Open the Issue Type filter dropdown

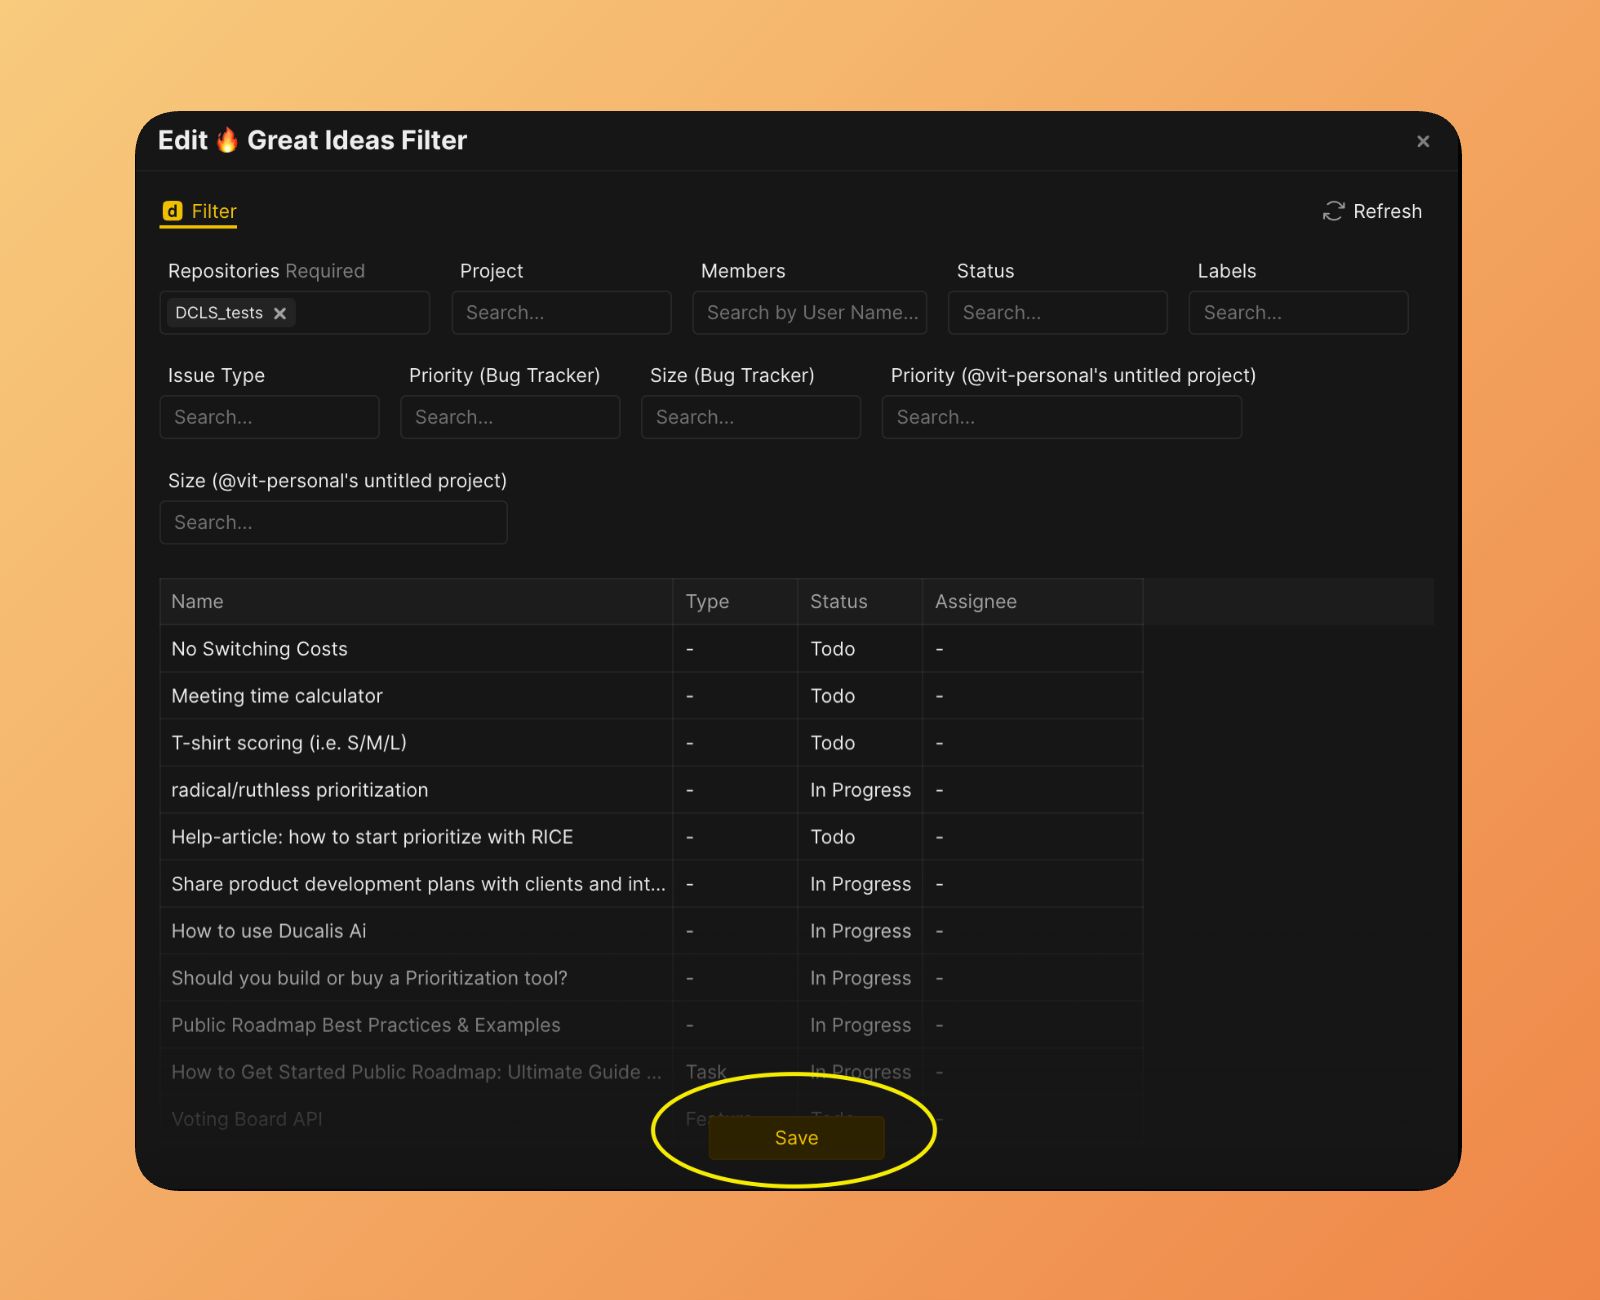[269, 417]
